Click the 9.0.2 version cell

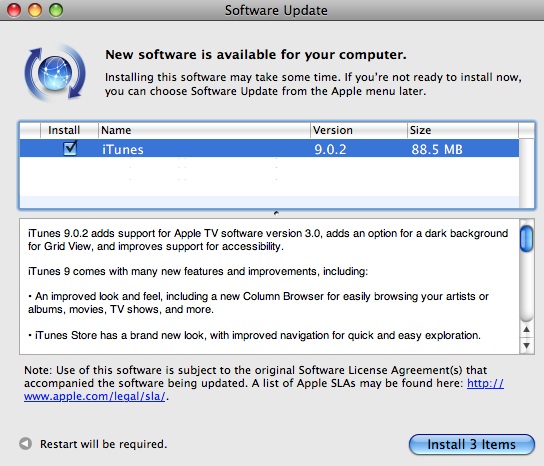pyautogui.click(x=330, y=150)
